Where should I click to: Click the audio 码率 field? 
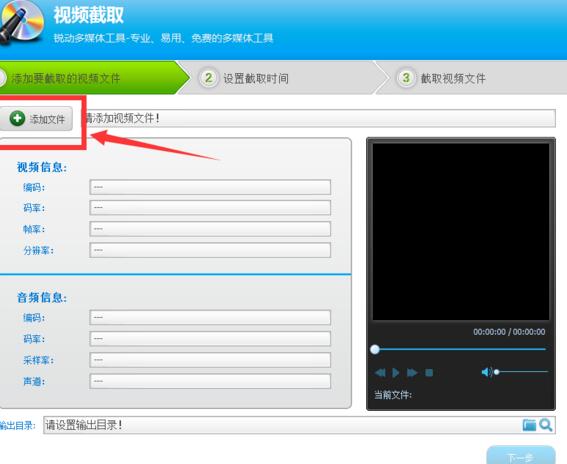tap(210, 339)
